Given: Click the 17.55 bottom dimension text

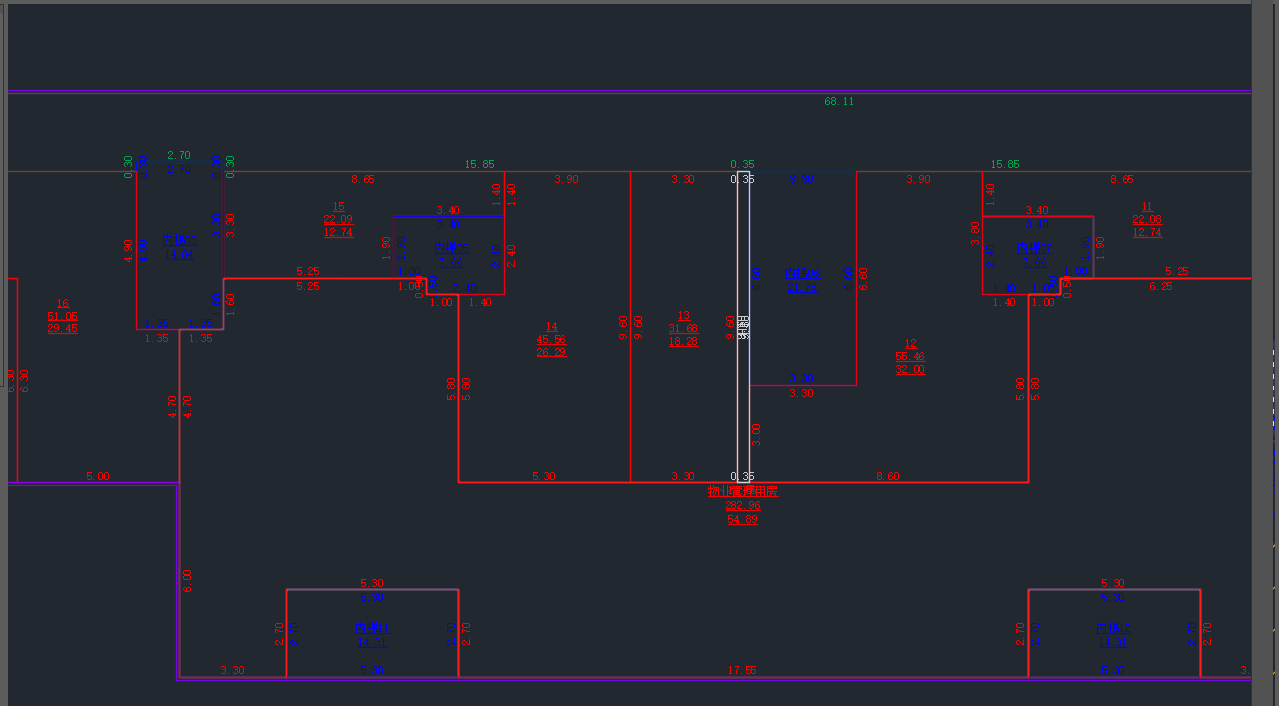Looking at the screenshot, I should pos(741,670).
